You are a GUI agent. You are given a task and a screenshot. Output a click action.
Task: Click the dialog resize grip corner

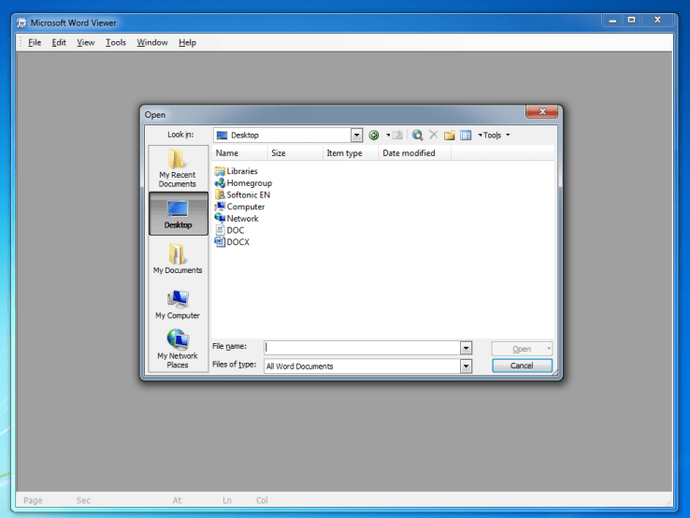[555, 373]
